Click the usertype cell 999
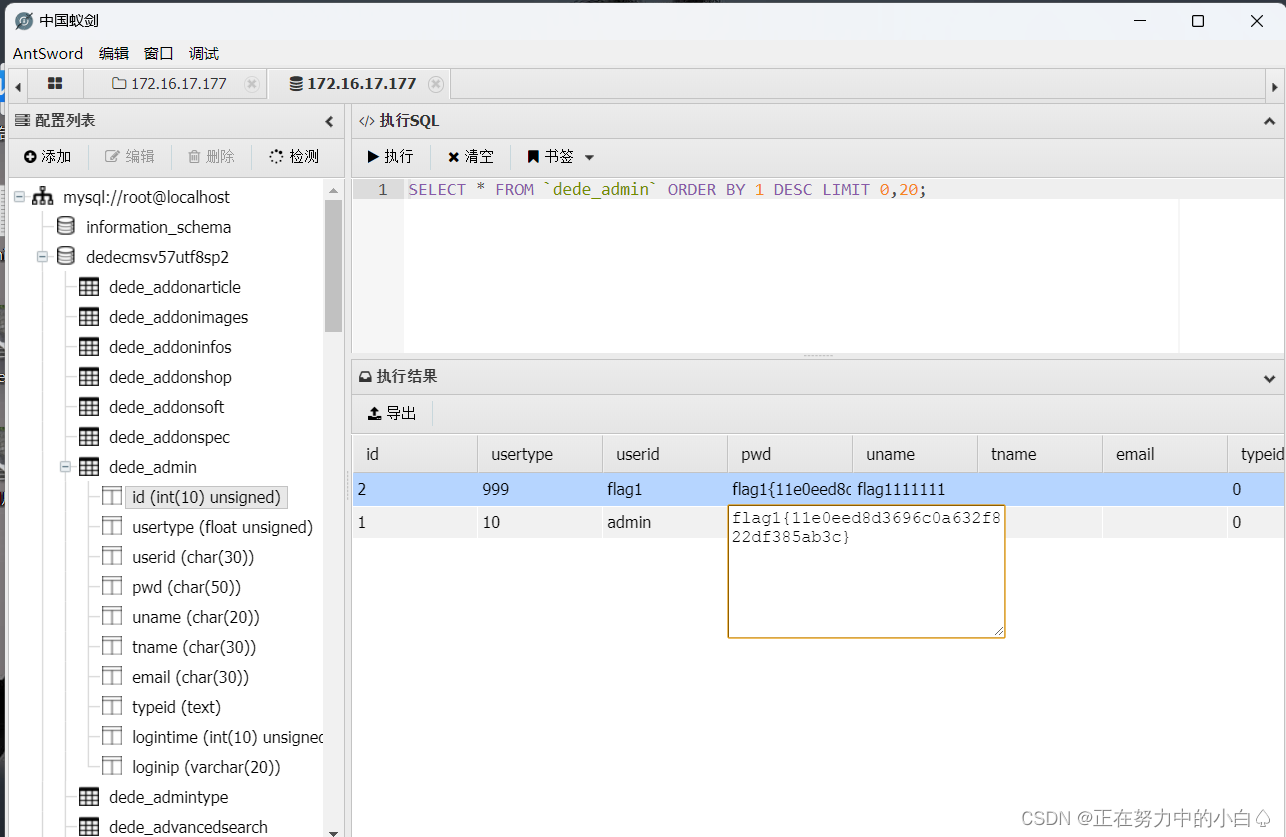The height and width of the screenshot is (837, 1286). click(540, 490)
